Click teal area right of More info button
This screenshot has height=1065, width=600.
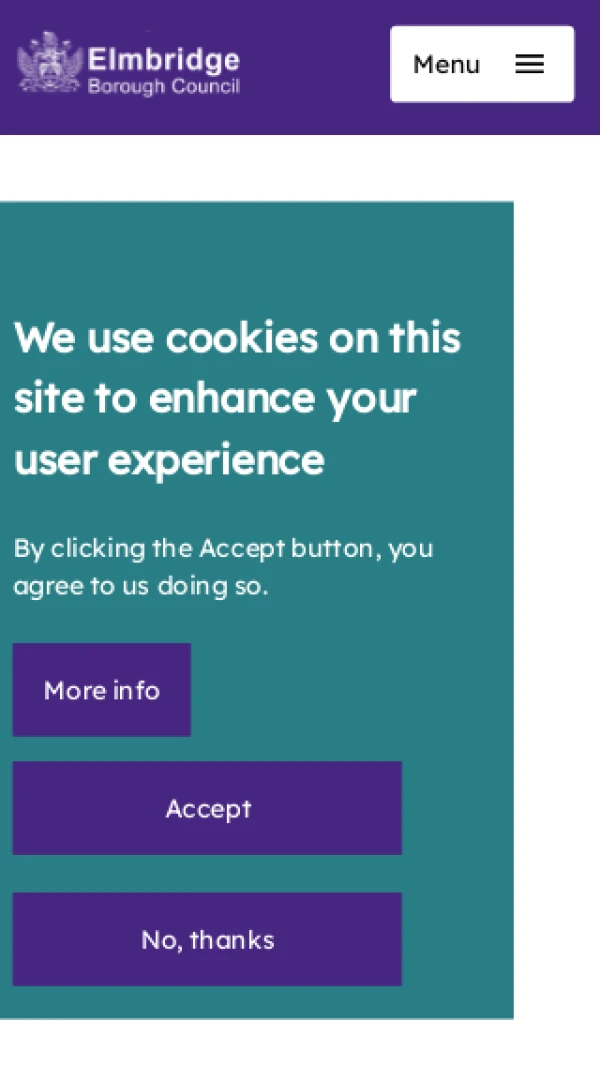pos(351,689)
